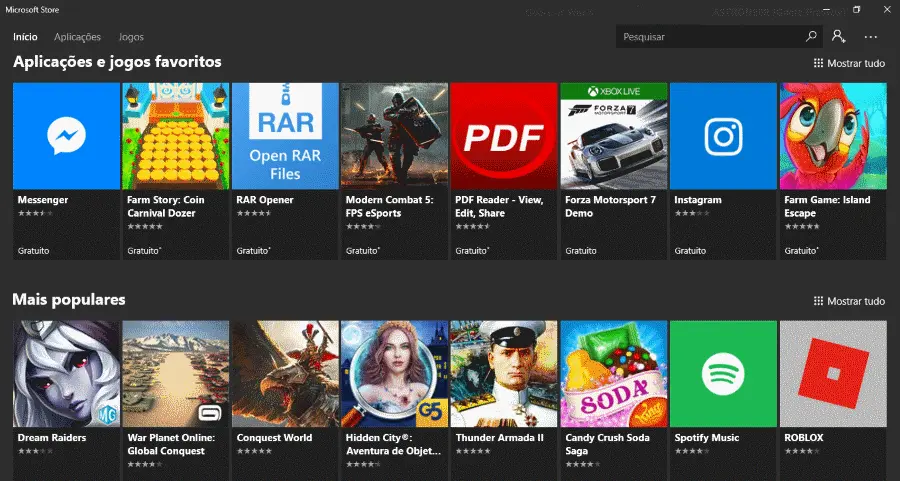This screenshot has width=900, height=481.
Task: Open the War Planet Online artwork
Action: coord(176,374)
